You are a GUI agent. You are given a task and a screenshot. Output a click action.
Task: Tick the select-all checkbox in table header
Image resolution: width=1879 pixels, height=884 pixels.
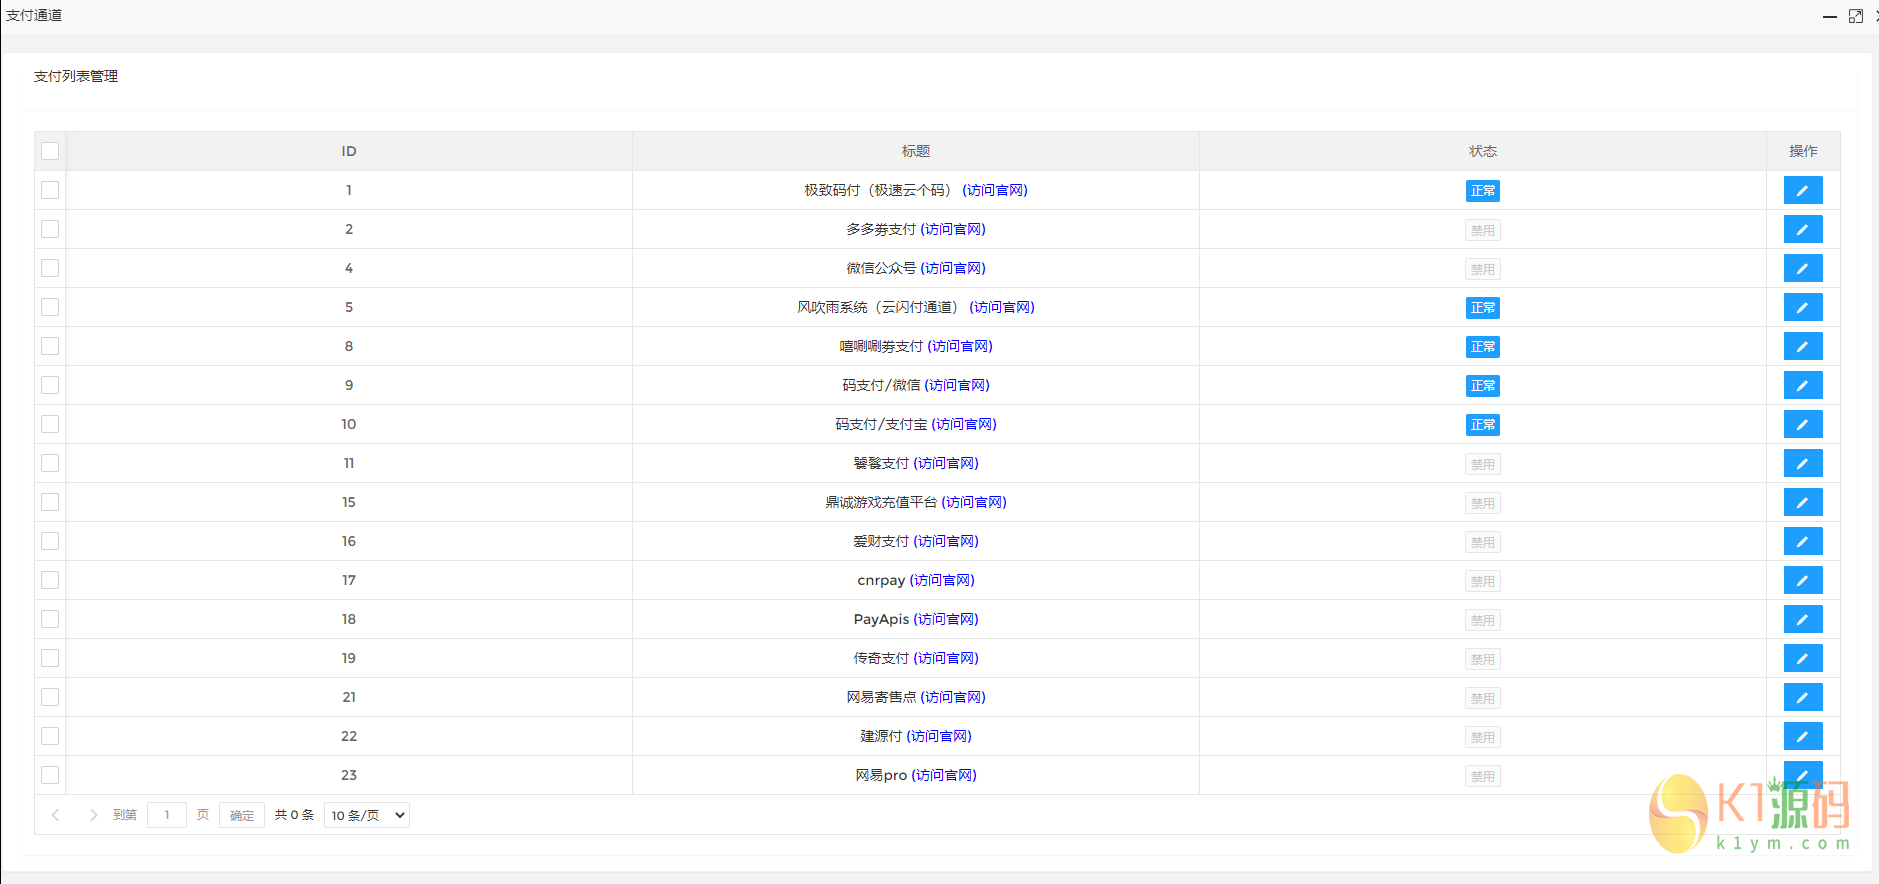[50, 151]
